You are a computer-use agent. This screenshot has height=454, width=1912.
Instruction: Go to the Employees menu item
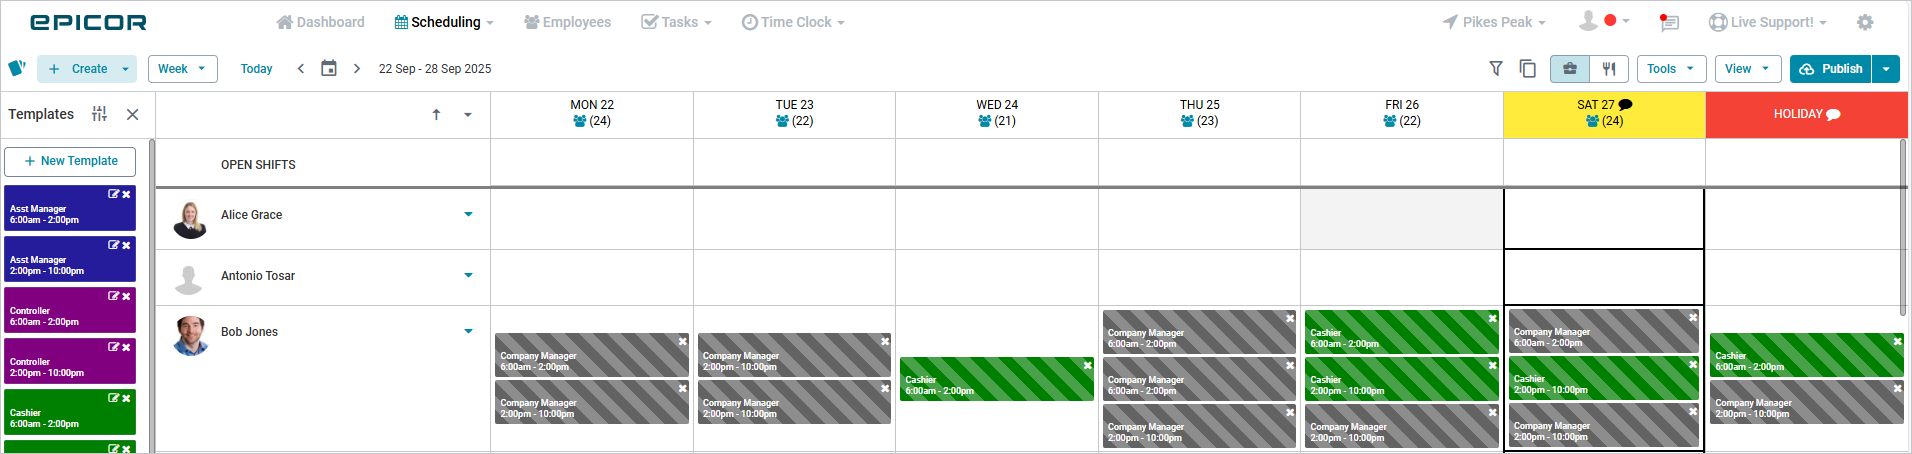click(567, 22)
